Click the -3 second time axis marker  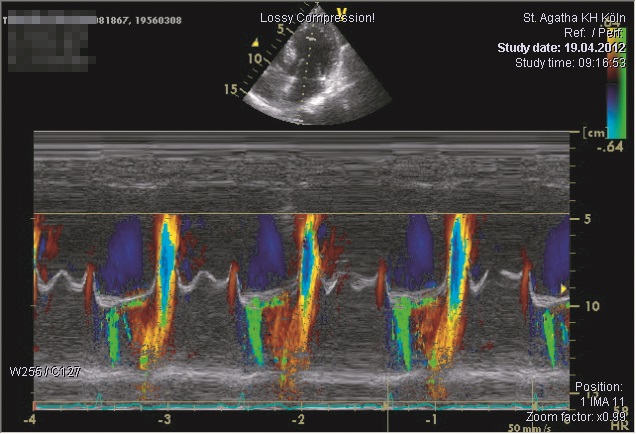(164, 419)
